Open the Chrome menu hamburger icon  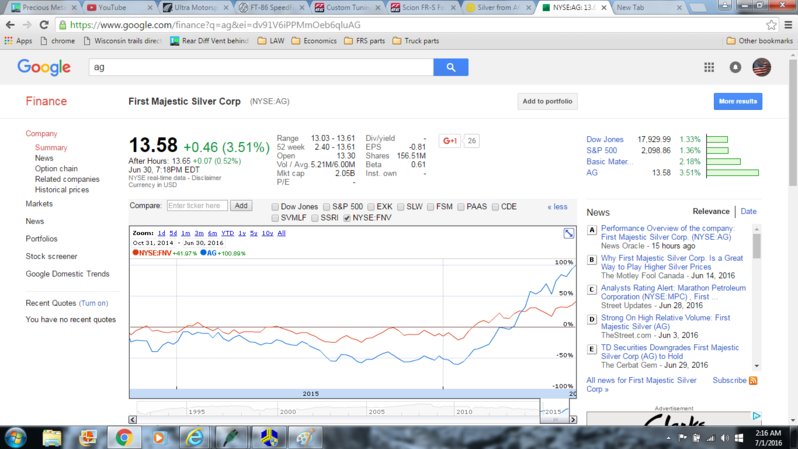788,25
